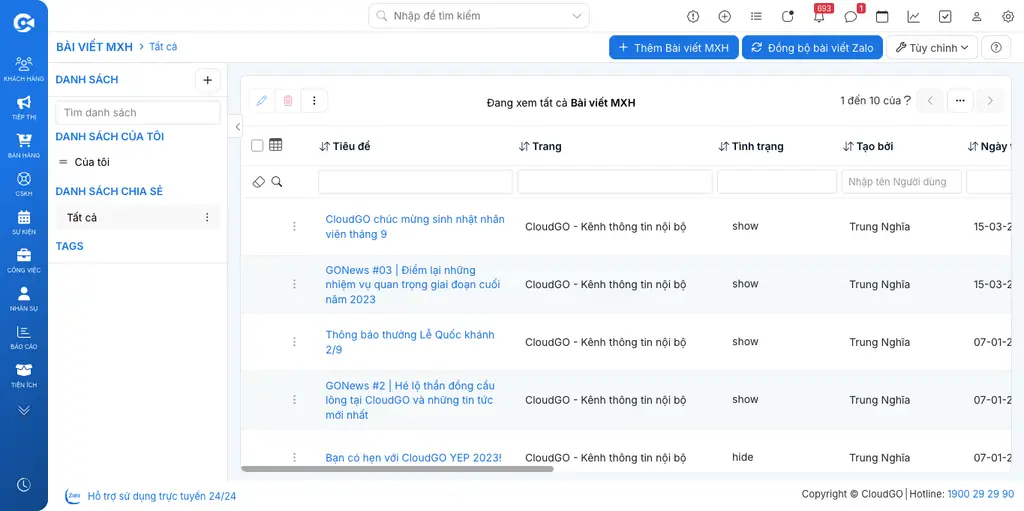Focus the Nhập tên Người dùng filter
The image size is (1024, 511).
[x=902, y=182]
